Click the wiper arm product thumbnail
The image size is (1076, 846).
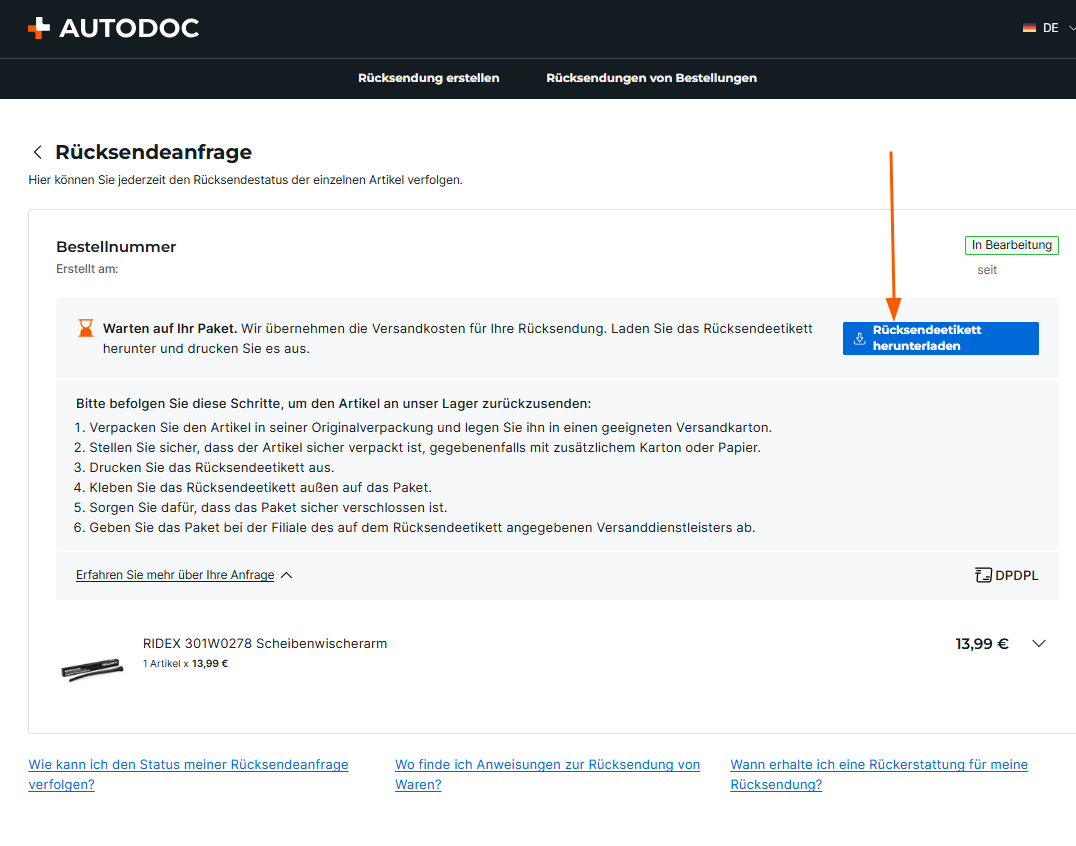(92, 666)
